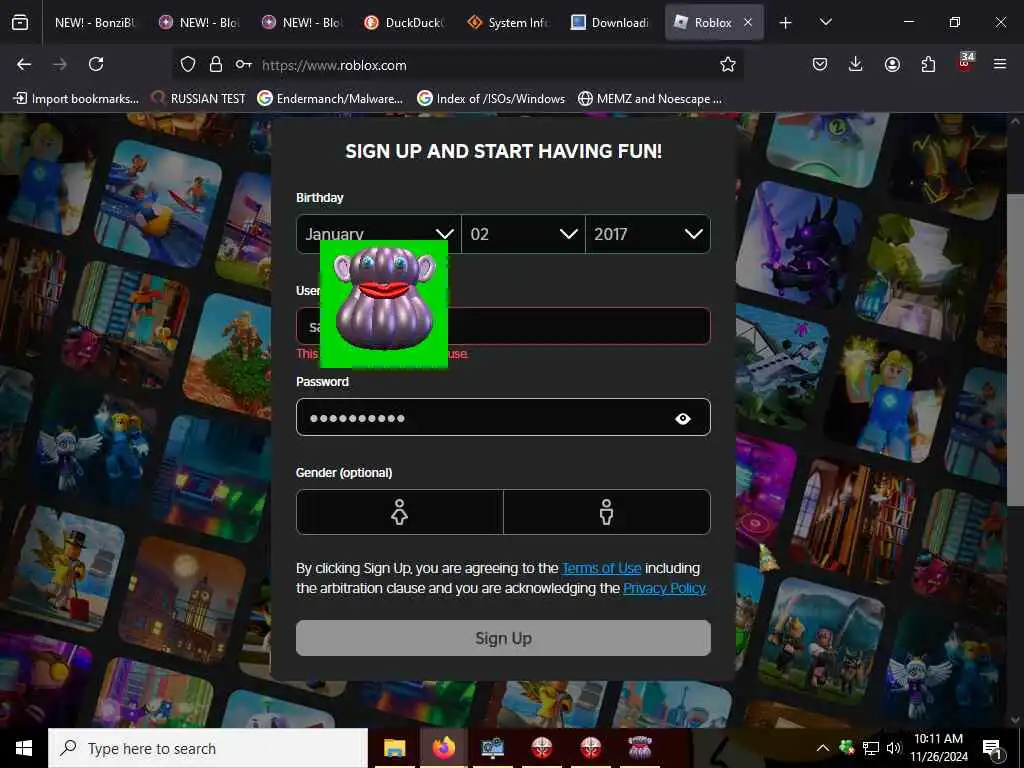Open saved logins key icon
Image resolution: width=1024 pixels, height=768 pixels.
244,64
